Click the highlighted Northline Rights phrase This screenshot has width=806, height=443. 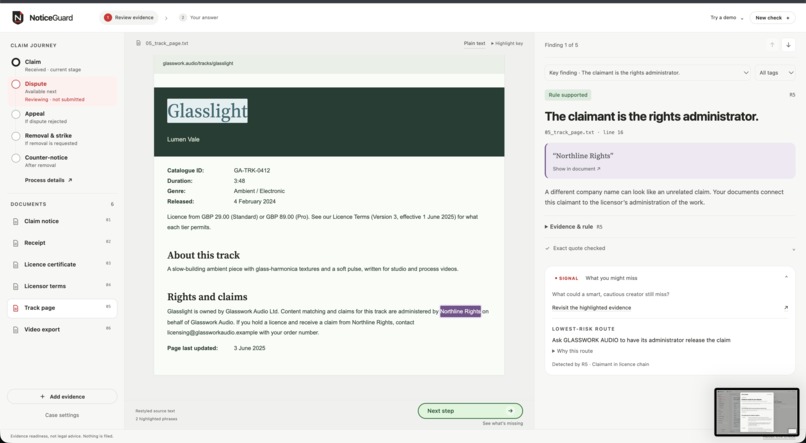coord(460,311)
